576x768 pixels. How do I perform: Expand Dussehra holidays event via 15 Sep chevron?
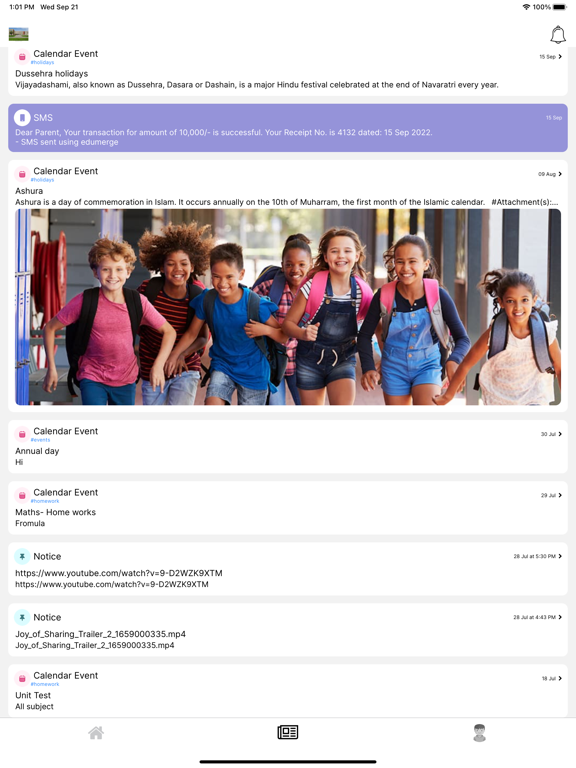click(x=560, y=57)
